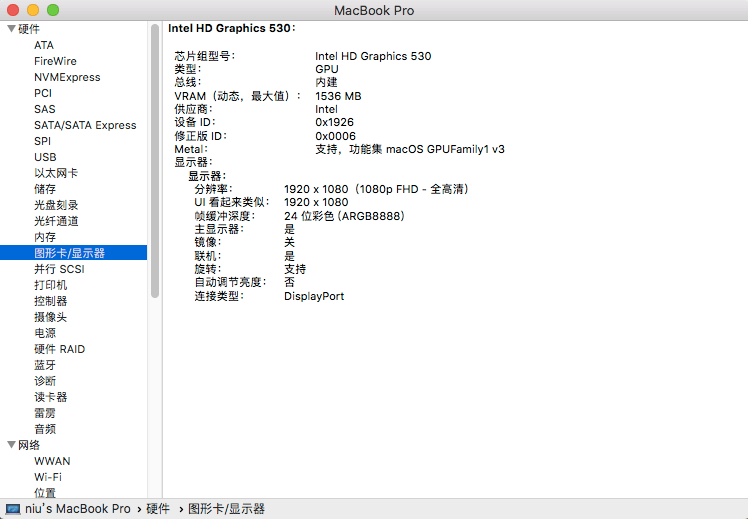
Task: Select 储存 storage entry
Action: 45,189
